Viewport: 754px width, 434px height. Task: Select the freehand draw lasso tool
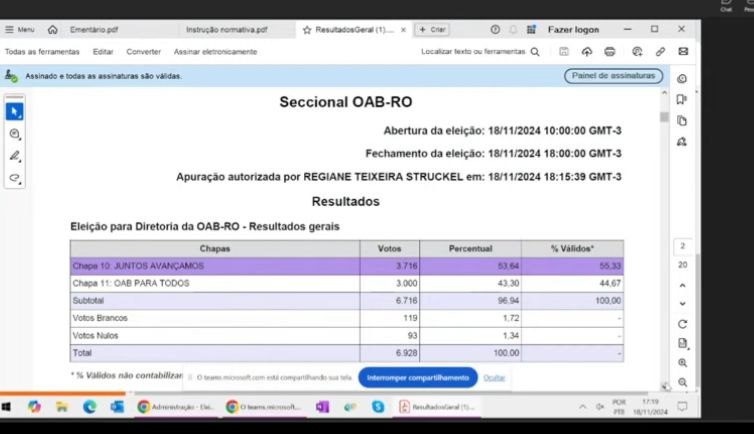click(x=14, y=178)
